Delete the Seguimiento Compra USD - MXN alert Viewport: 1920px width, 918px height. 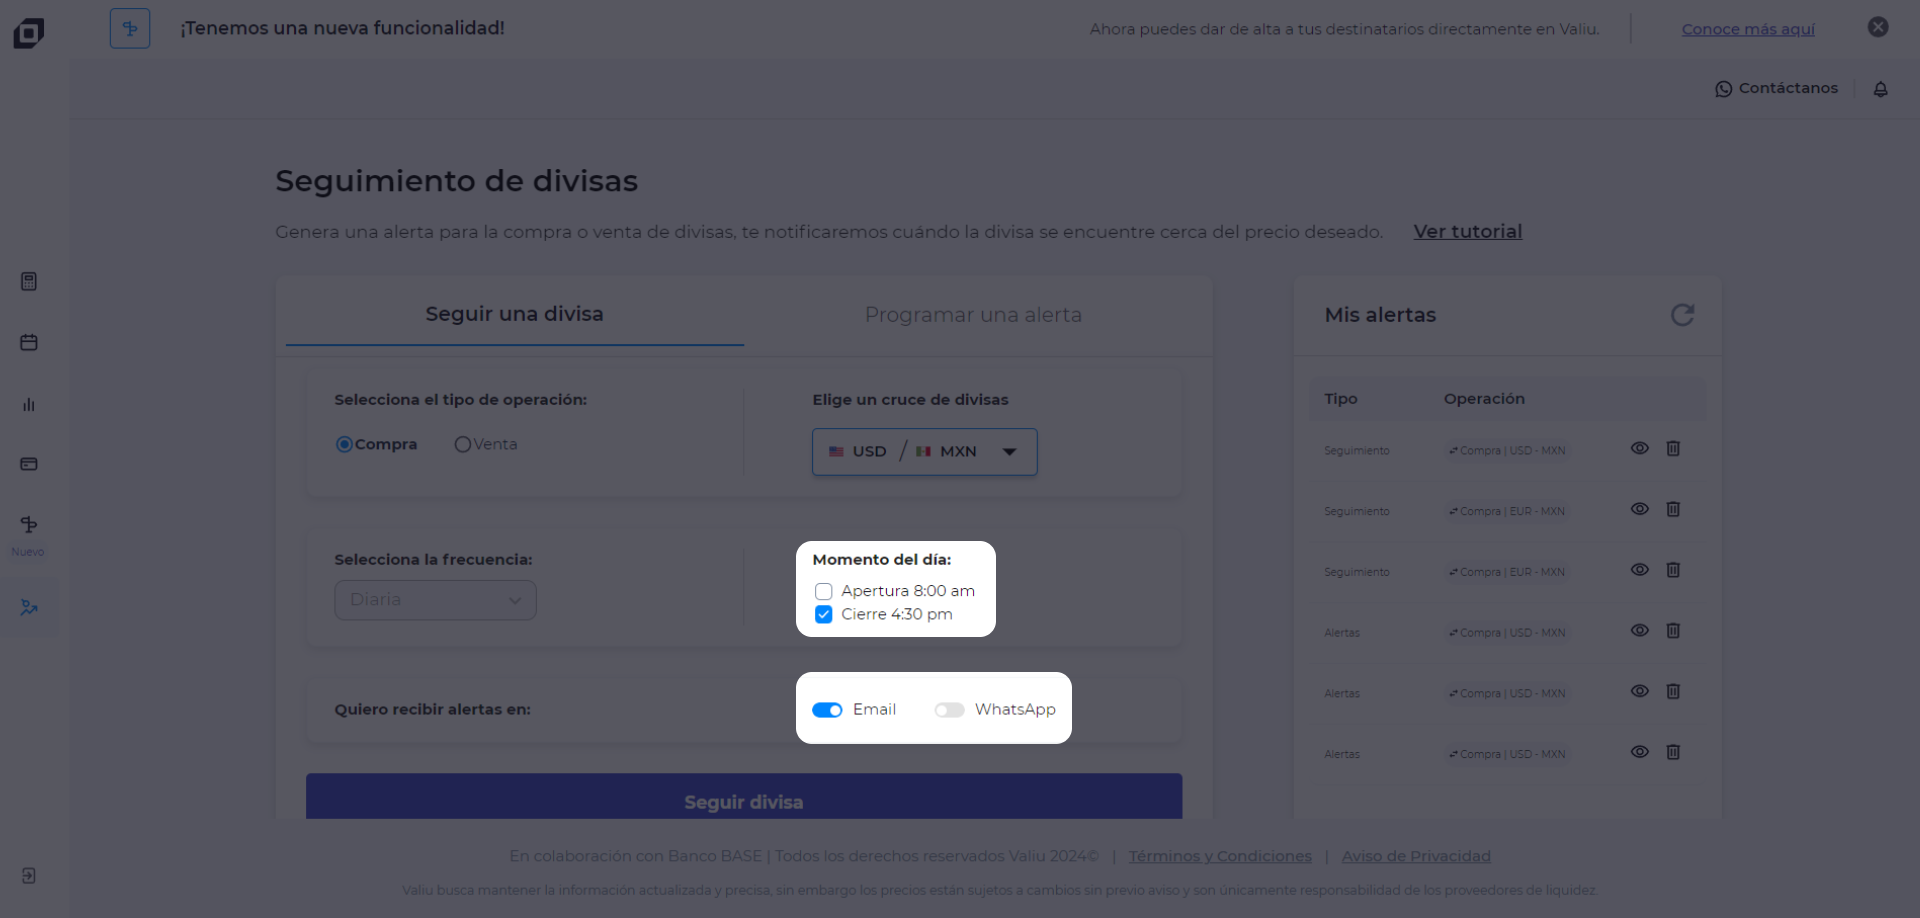click(x=1673, y=448)
